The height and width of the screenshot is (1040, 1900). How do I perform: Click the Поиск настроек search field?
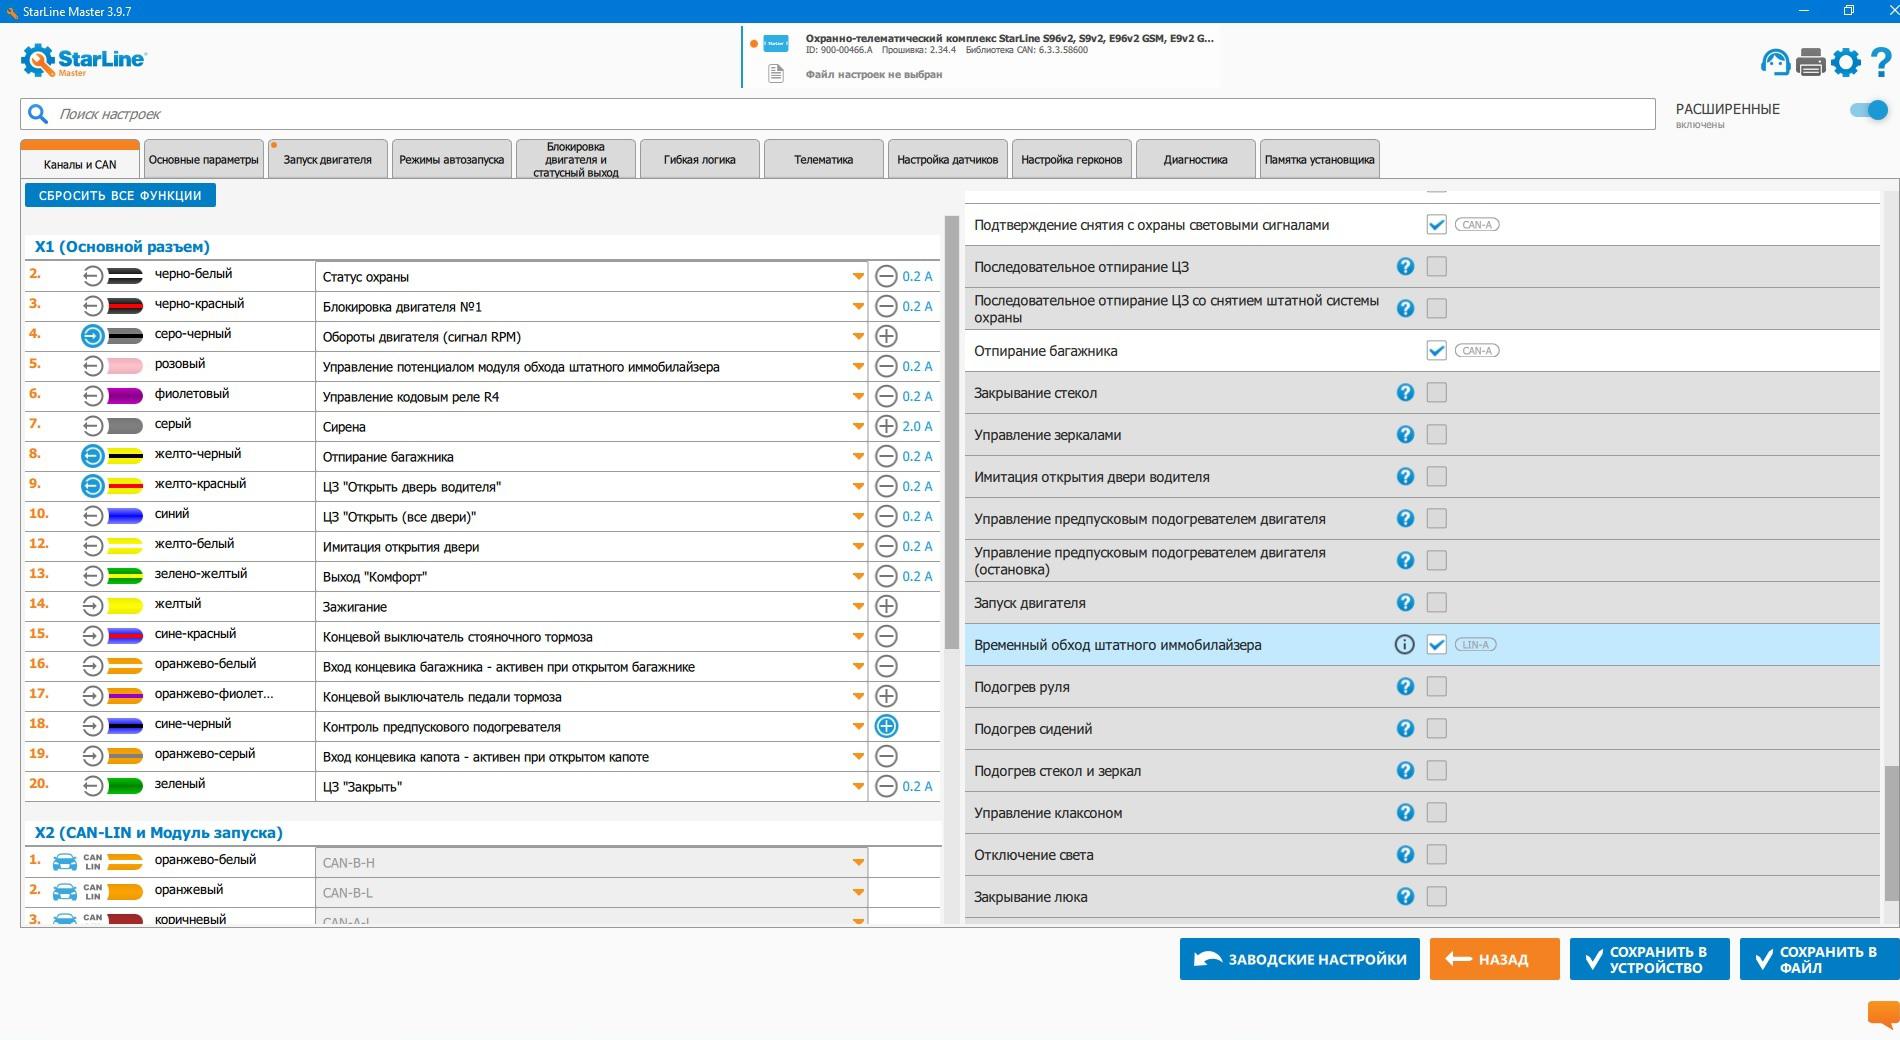(x=837, y=114)
